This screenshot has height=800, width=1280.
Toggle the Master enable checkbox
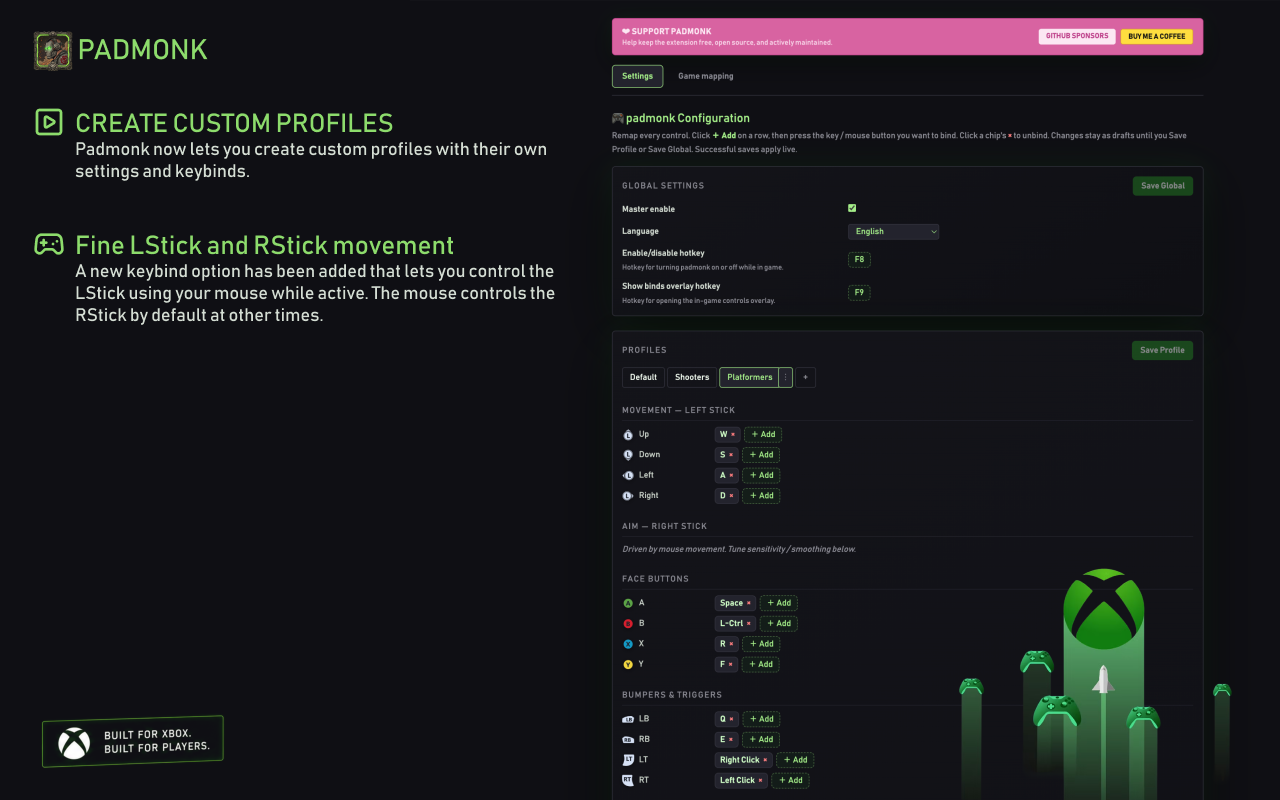852,208
